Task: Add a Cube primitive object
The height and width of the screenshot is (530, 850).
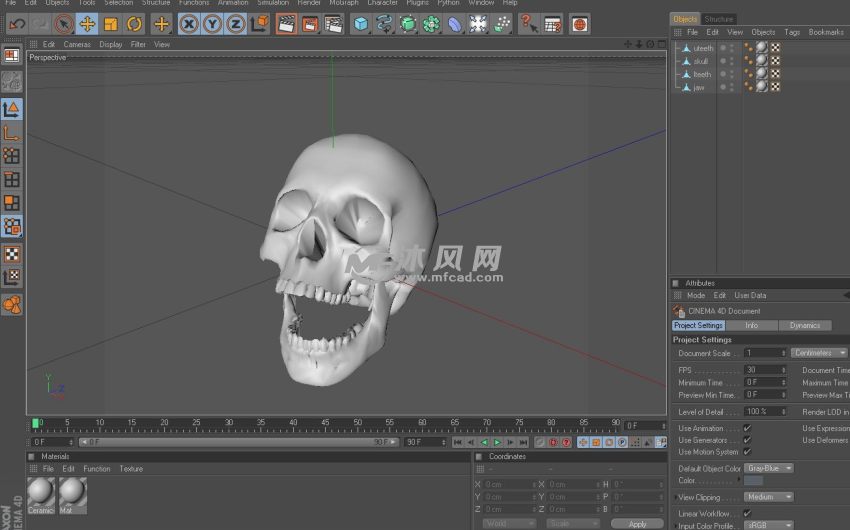Action: 361,24
